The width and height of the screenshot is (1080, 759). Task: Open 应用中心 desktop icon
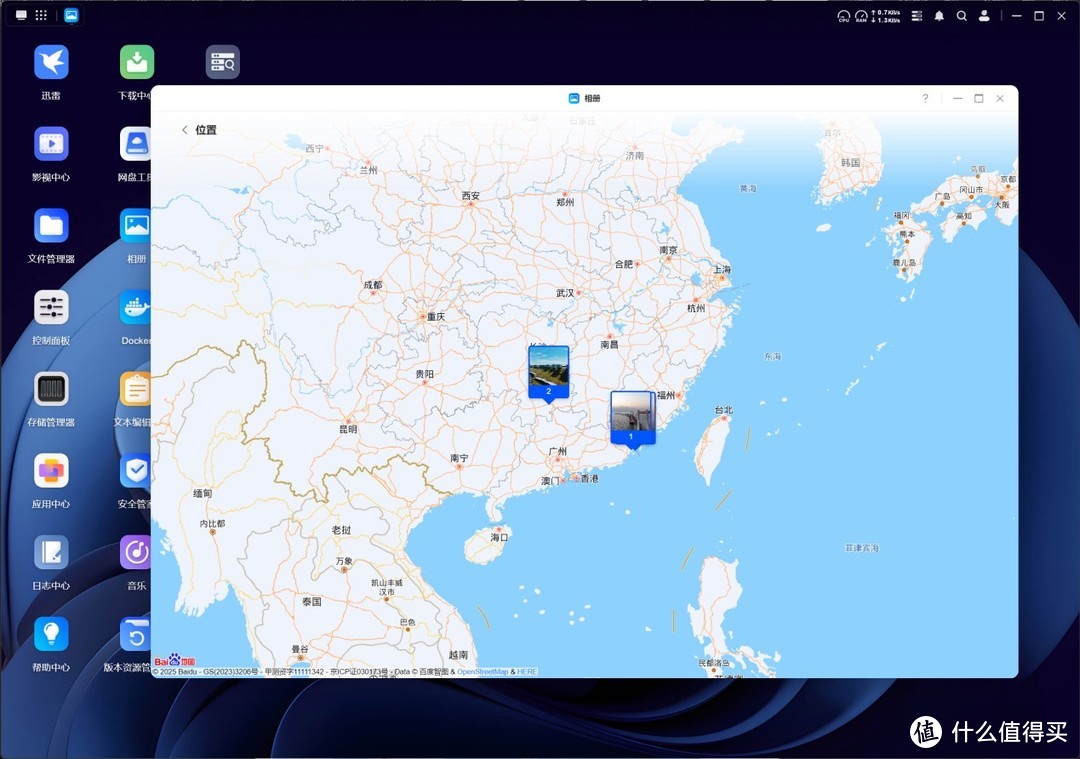(x=51, y=471)
